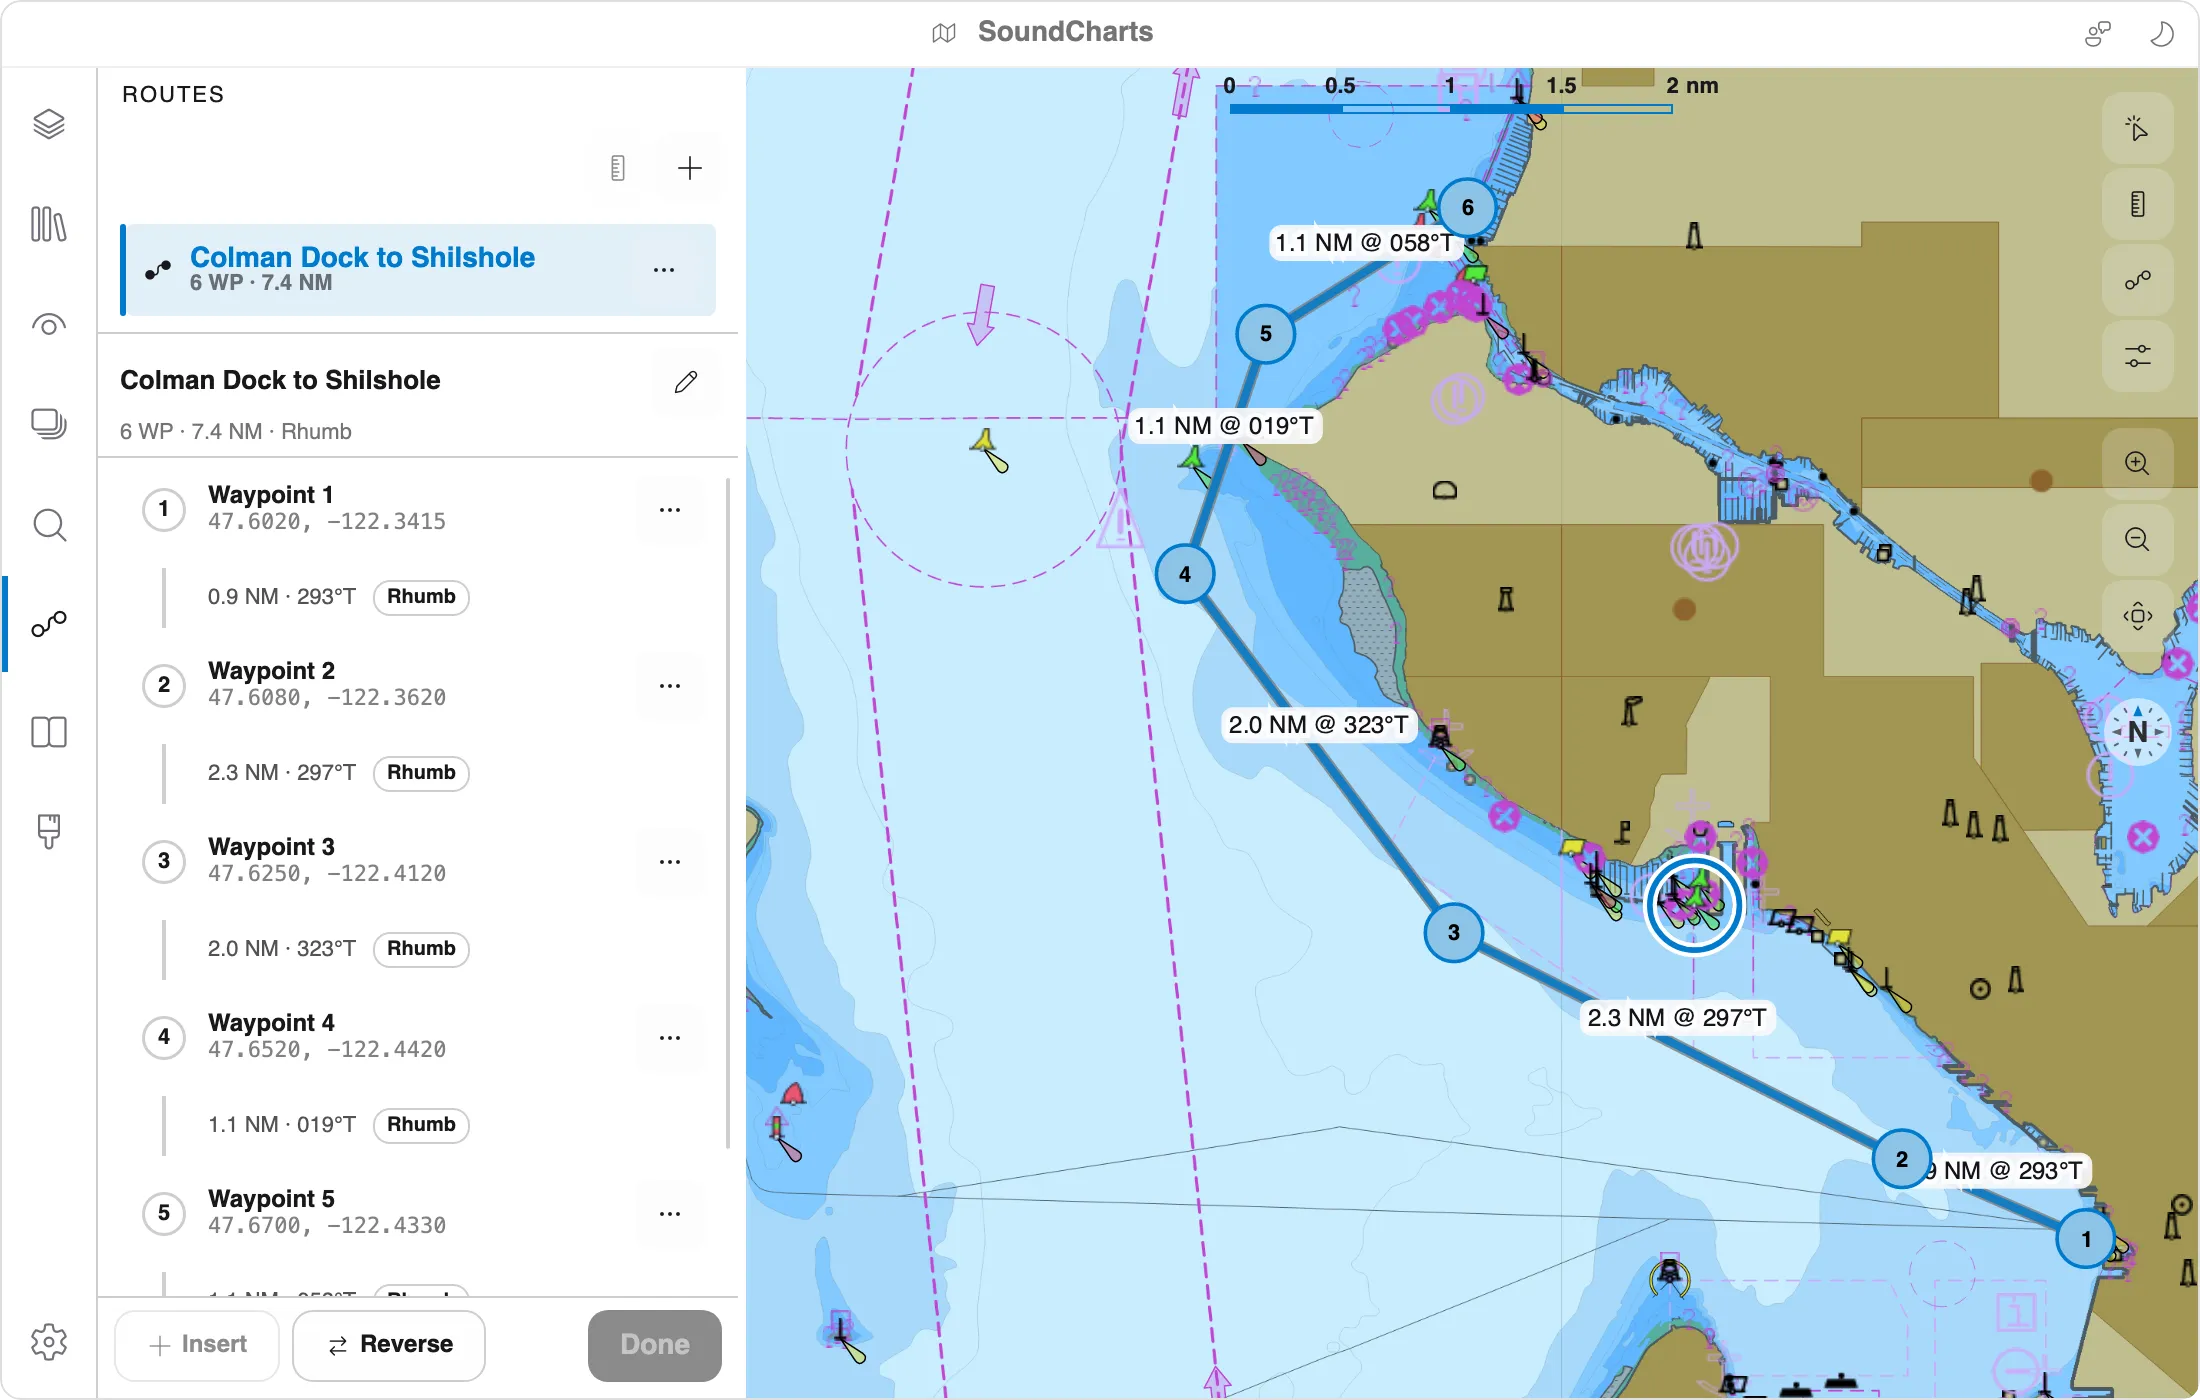Click the ruler icon beside the plus

tap(618, 168)
